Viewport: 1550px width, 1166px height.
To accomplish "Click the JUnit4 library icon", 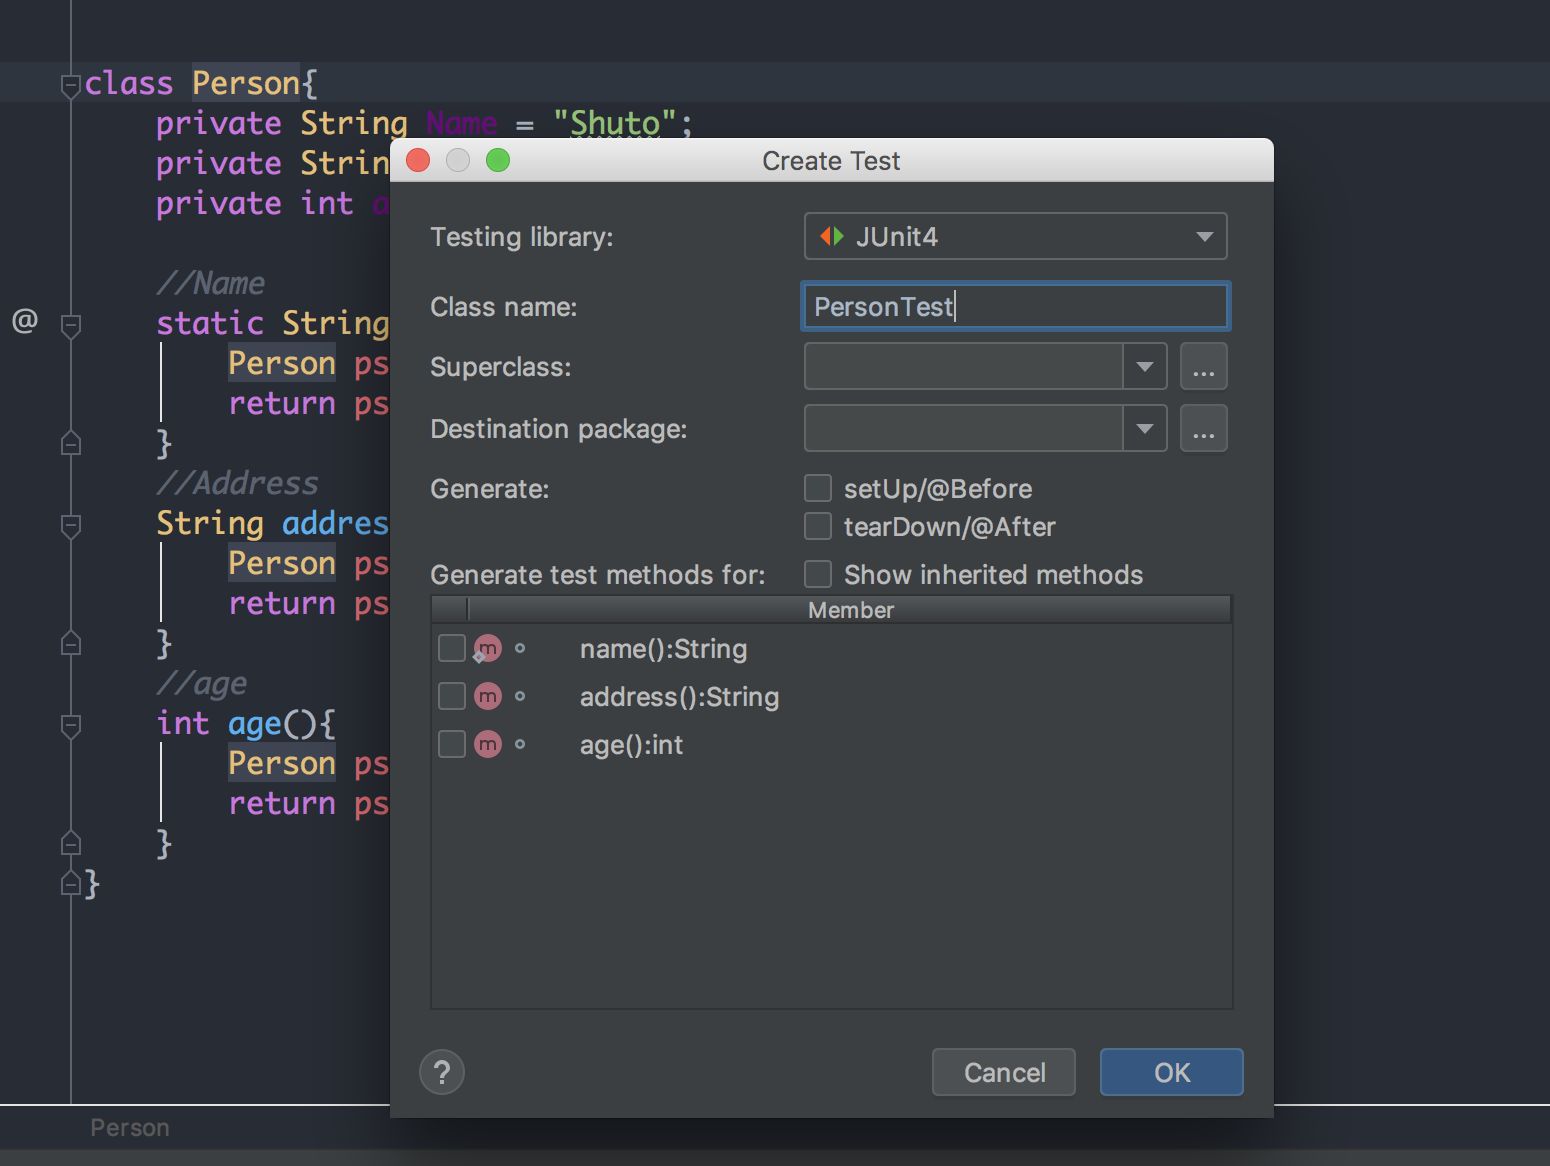I will (x=831, y=236).
